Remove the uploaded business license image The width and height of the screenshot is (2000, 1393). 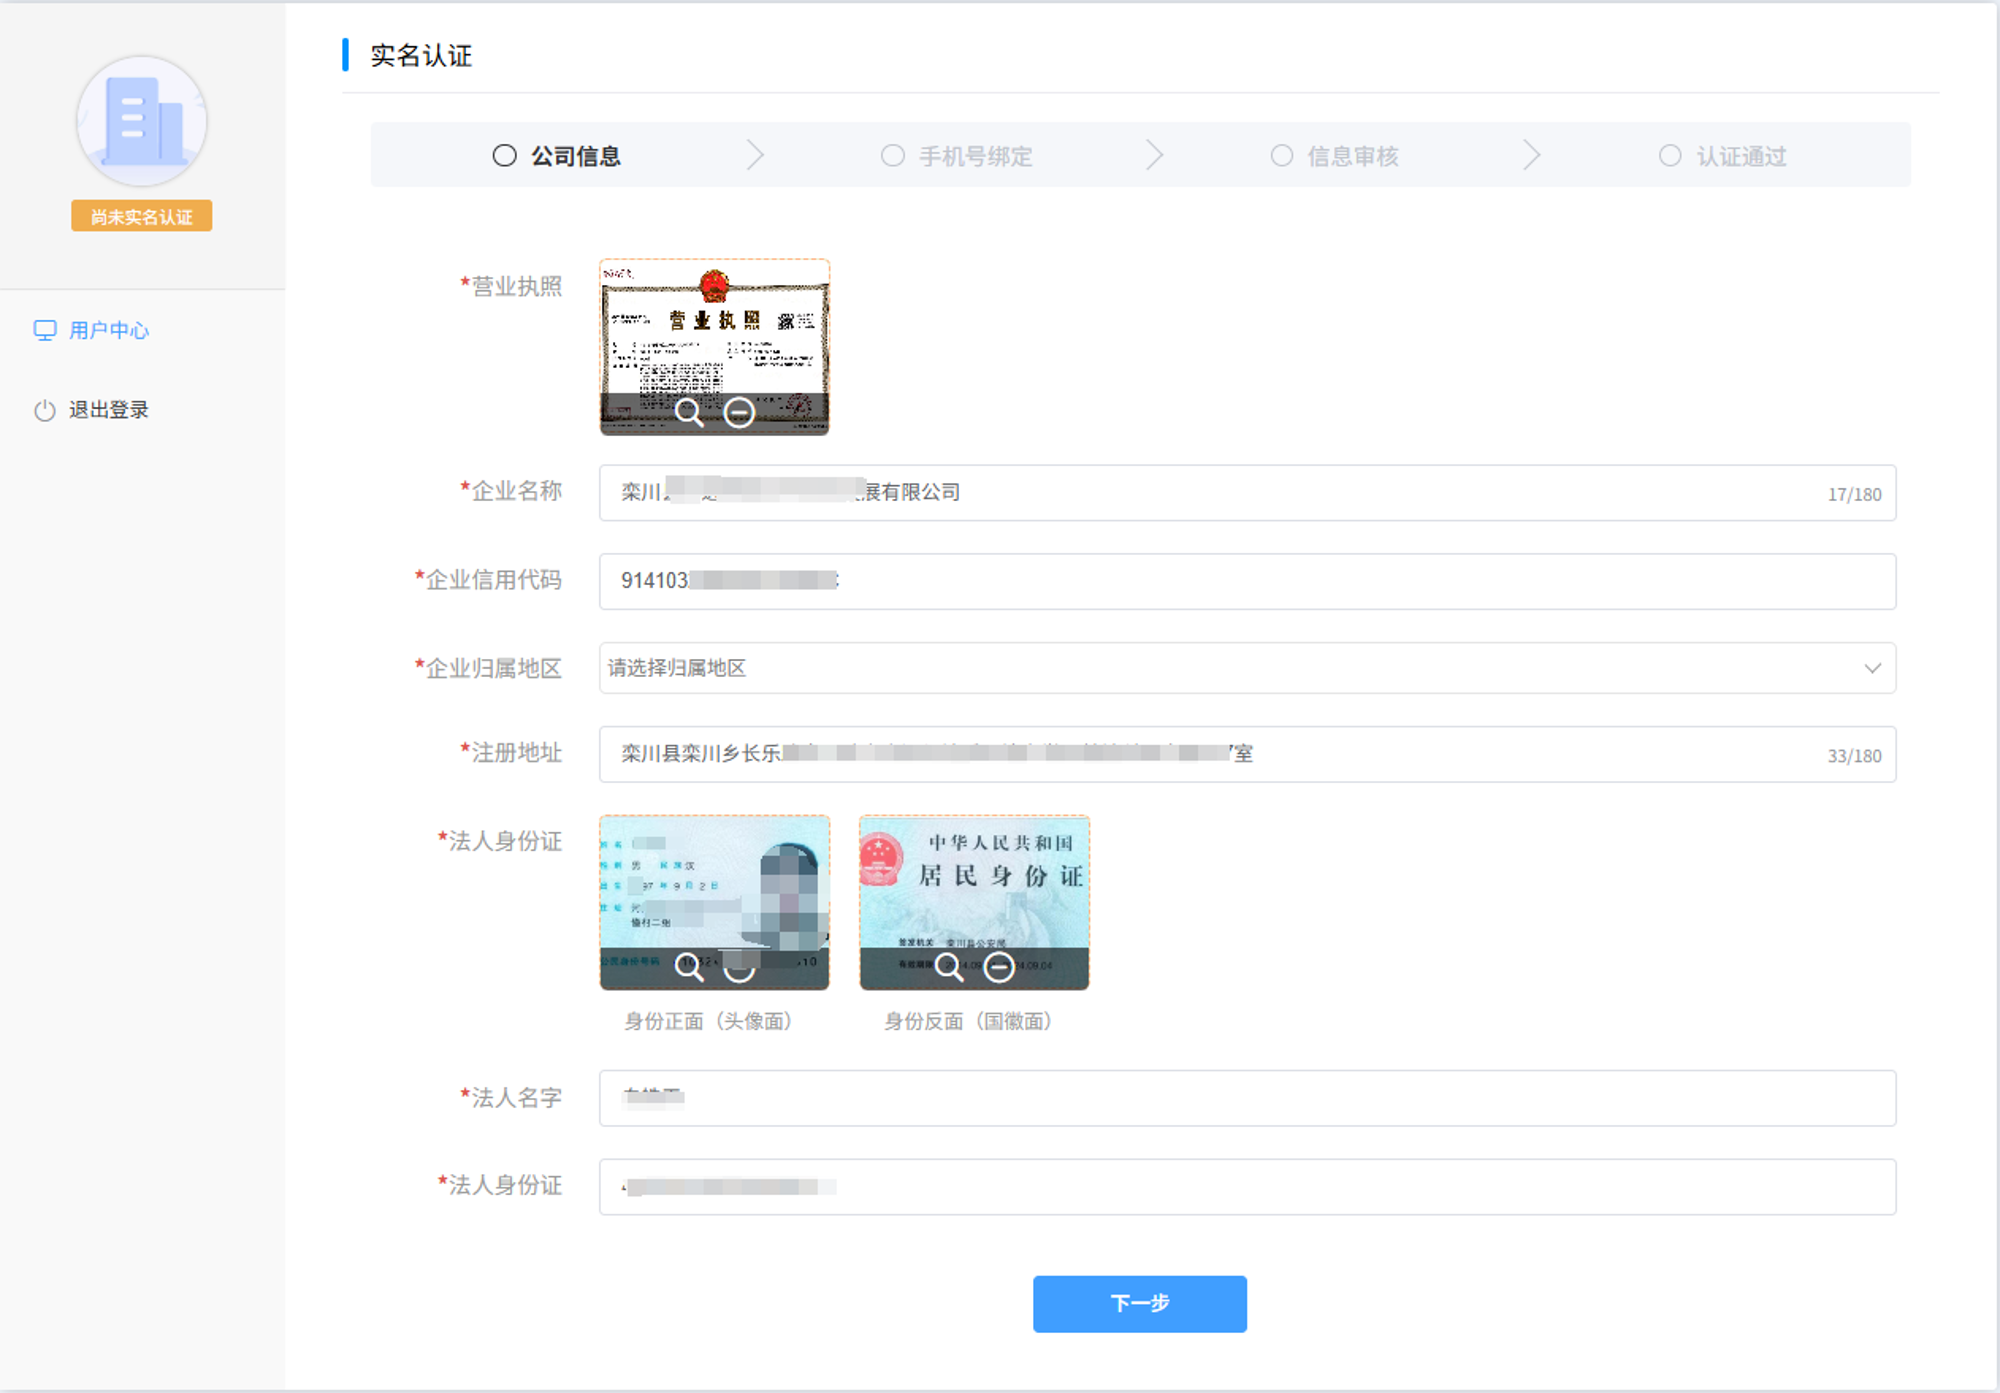(739, 412)
